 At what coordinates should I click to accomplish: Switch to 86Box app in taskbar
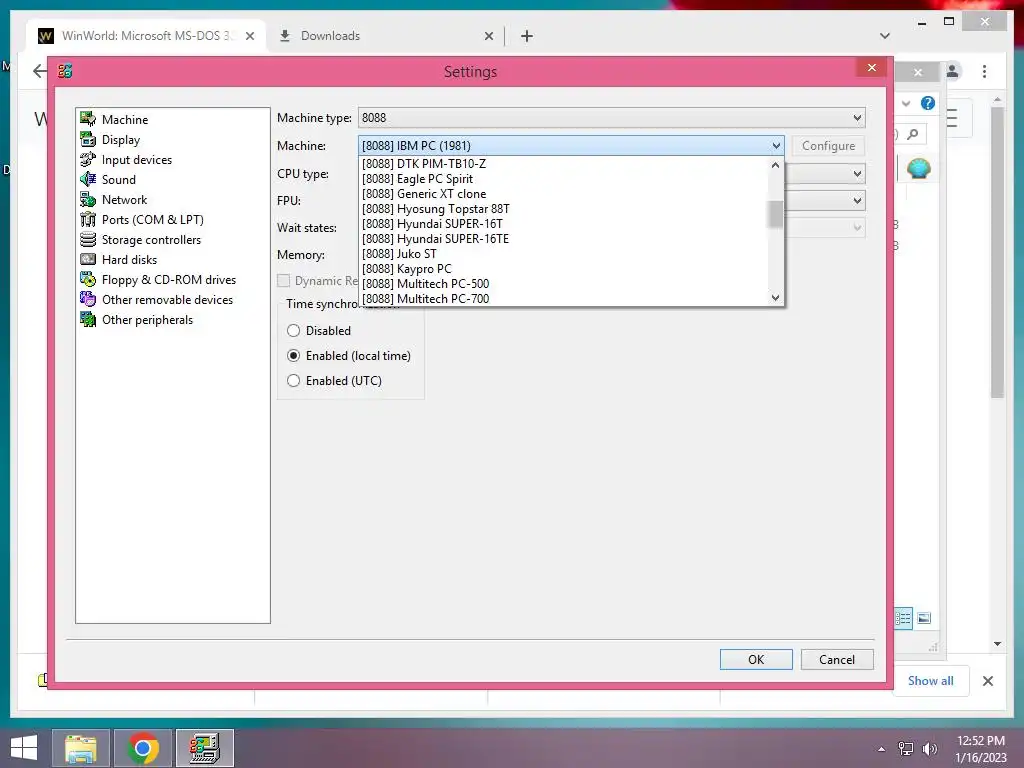point(205,748)
